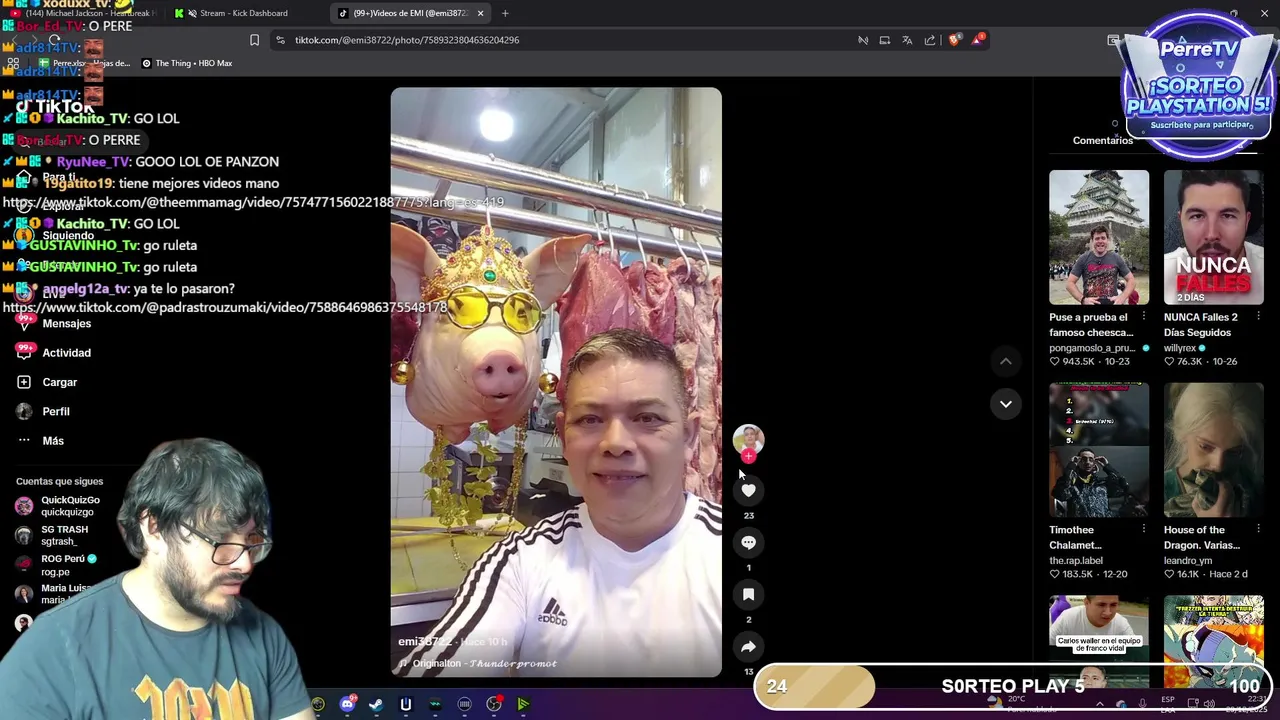Viewport: 1280px width, 720px height.
Task: Go to the previous video with the up chevron
Action: click(1006, 361)
